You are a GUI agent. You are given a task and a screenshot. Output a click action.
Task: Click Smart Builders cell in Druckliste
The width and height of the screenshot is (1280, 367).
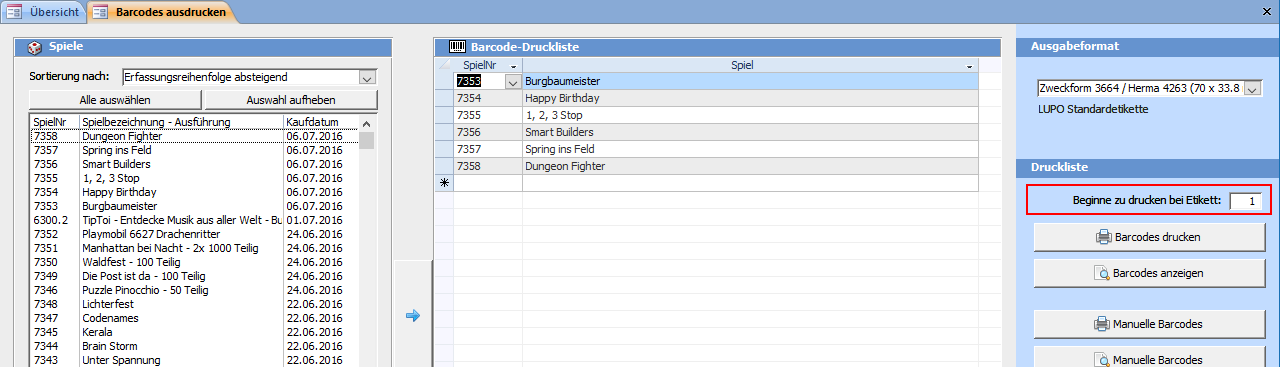750,132
